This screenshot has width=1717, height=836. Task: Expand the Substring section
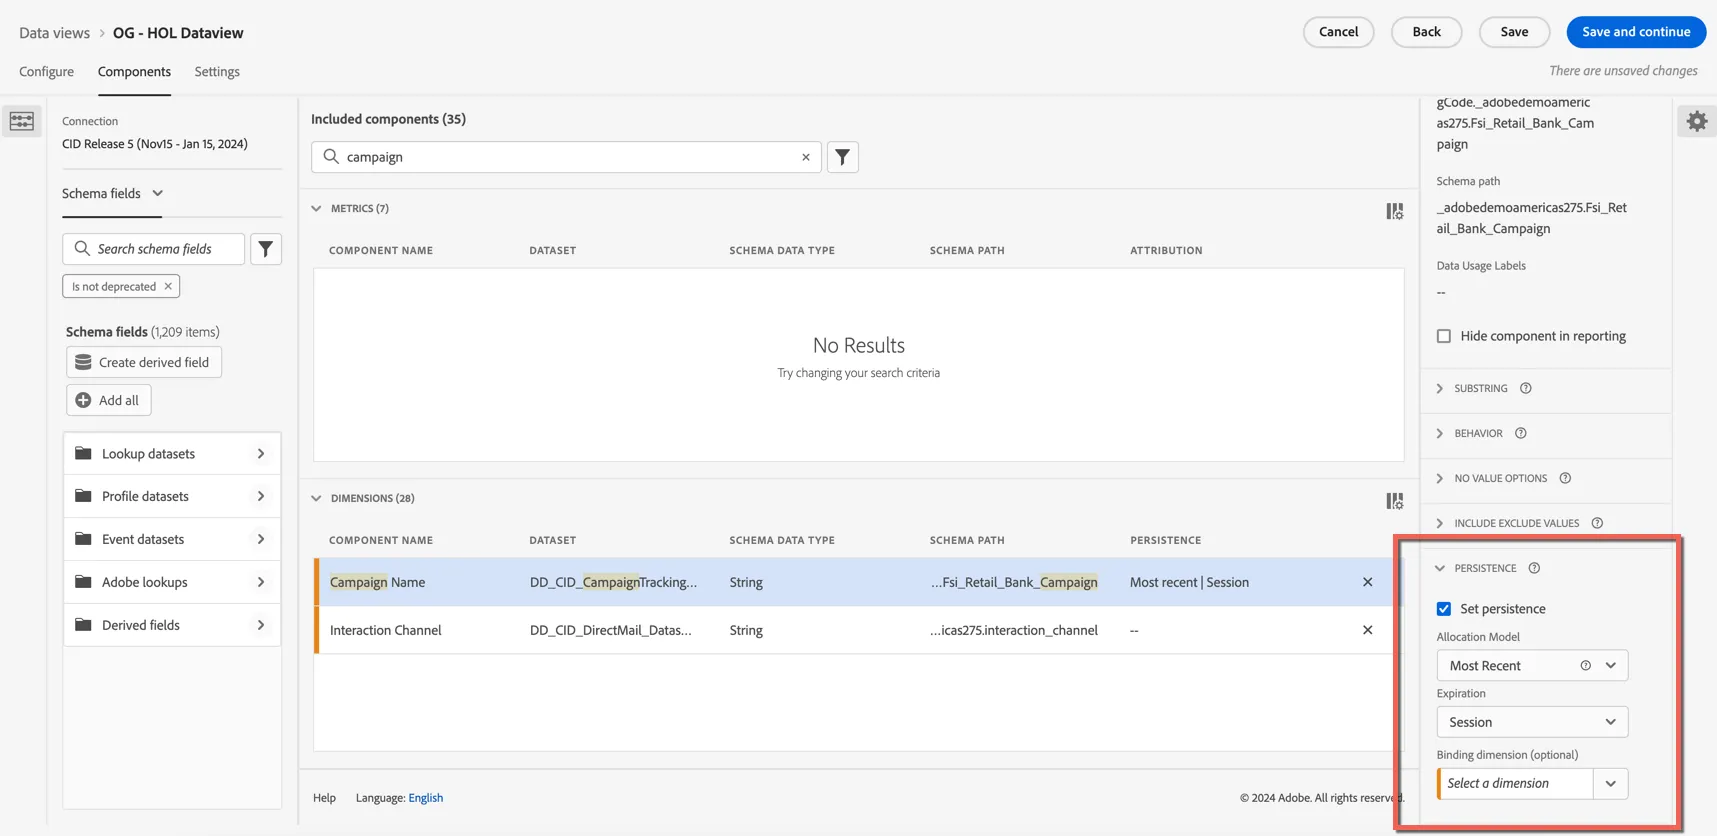click(1440, 388)
